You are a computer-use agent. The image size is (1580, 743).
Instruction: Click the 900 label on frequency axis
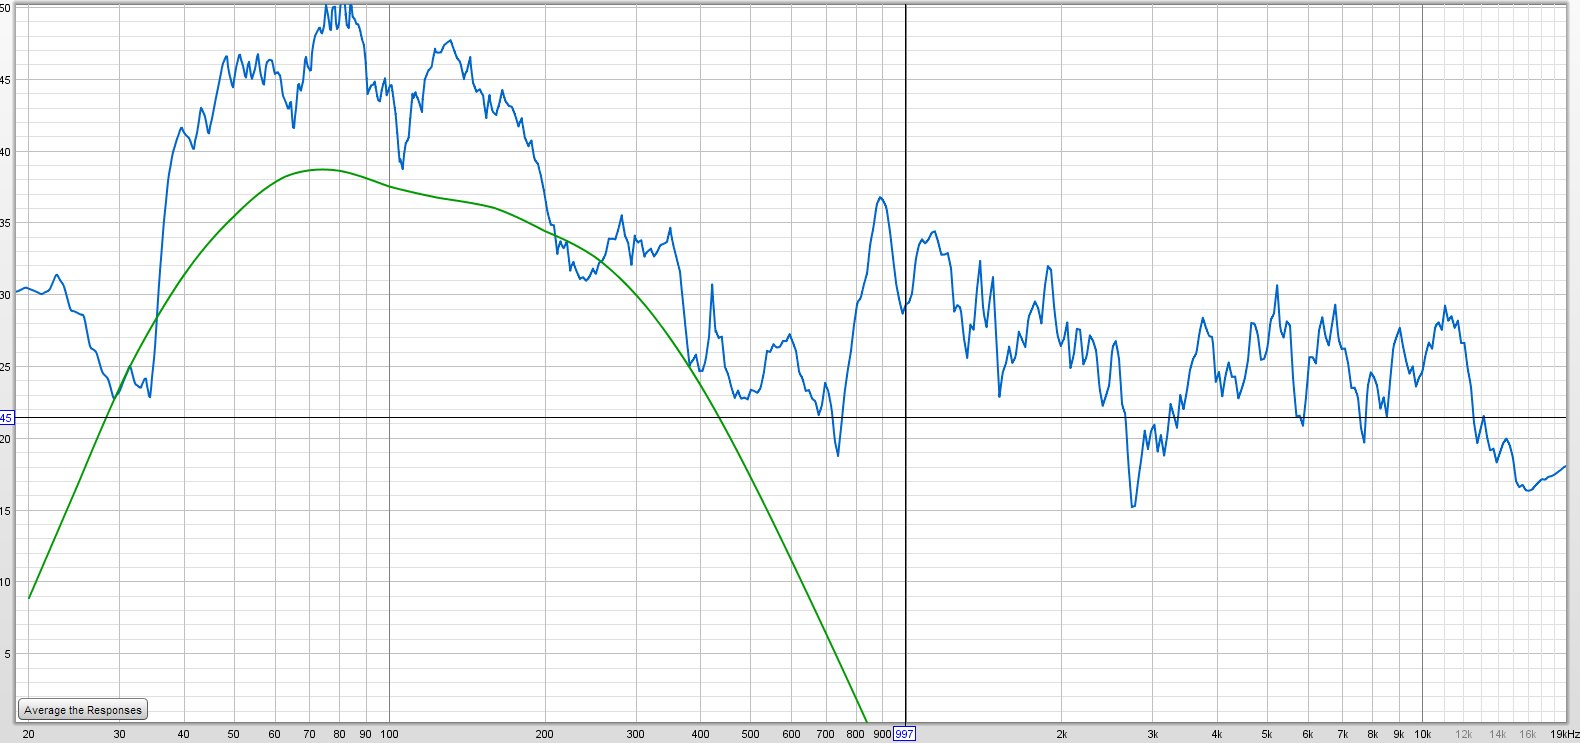(x=882, y=734)
